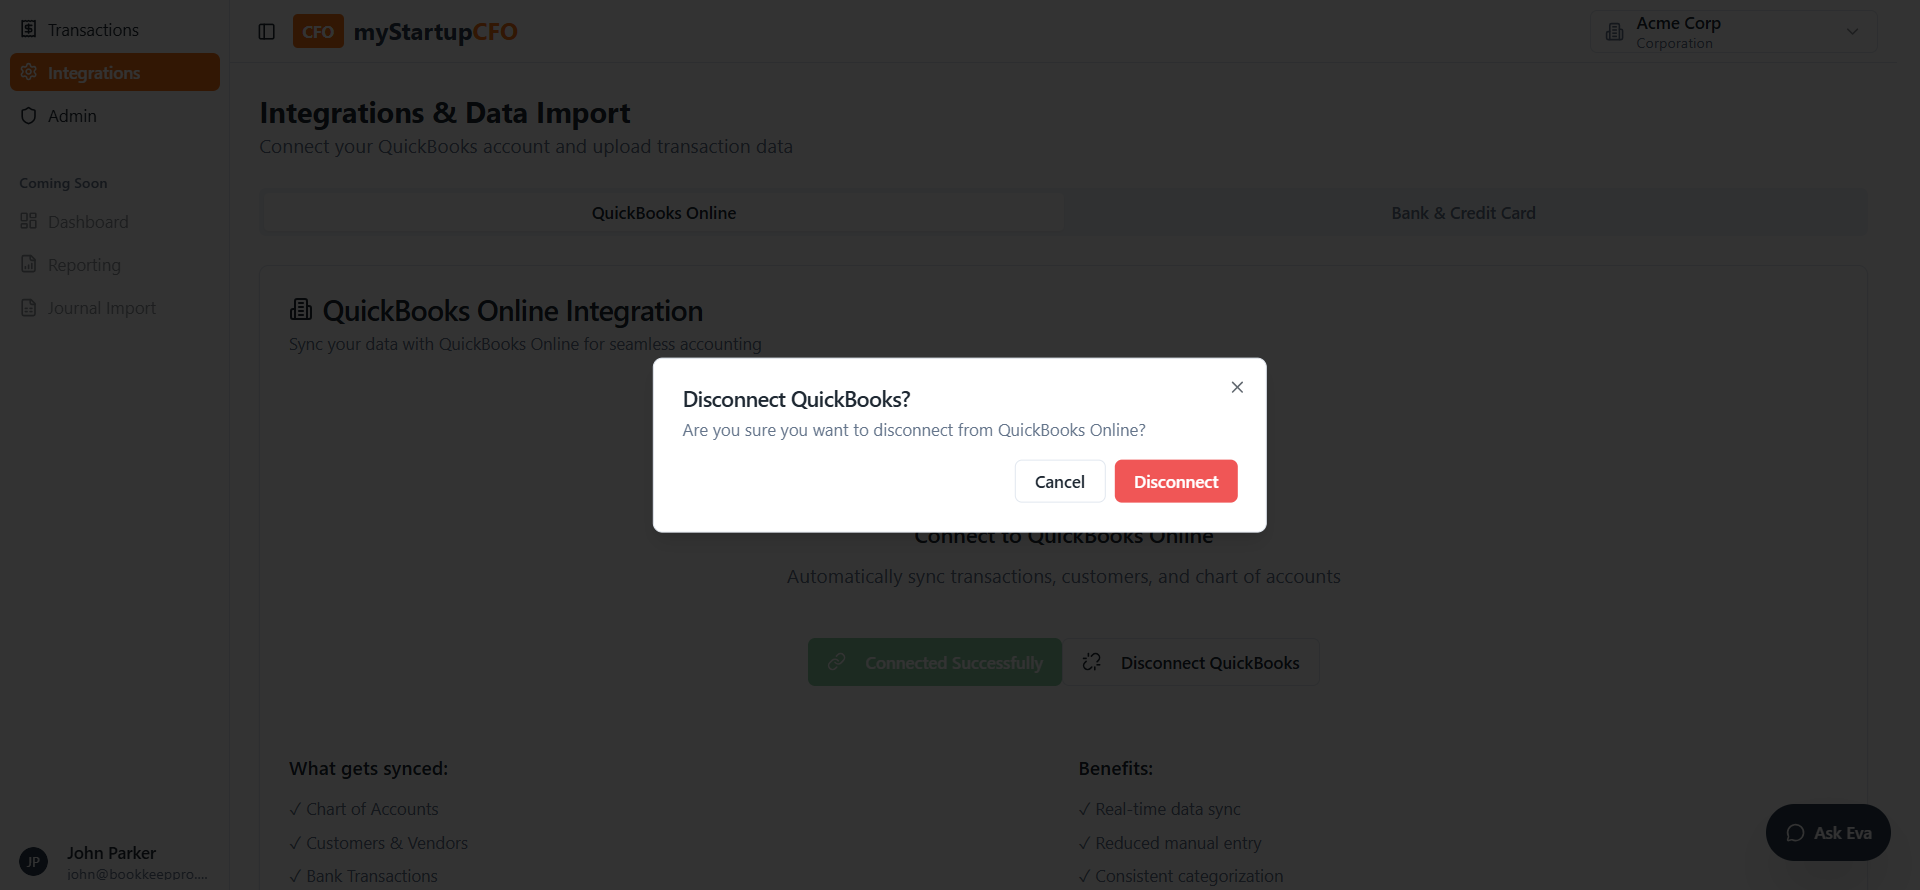This screenshot has width=1920, height=890.
Task: Click the Transactions receipt icon
Action: [29, 29]
